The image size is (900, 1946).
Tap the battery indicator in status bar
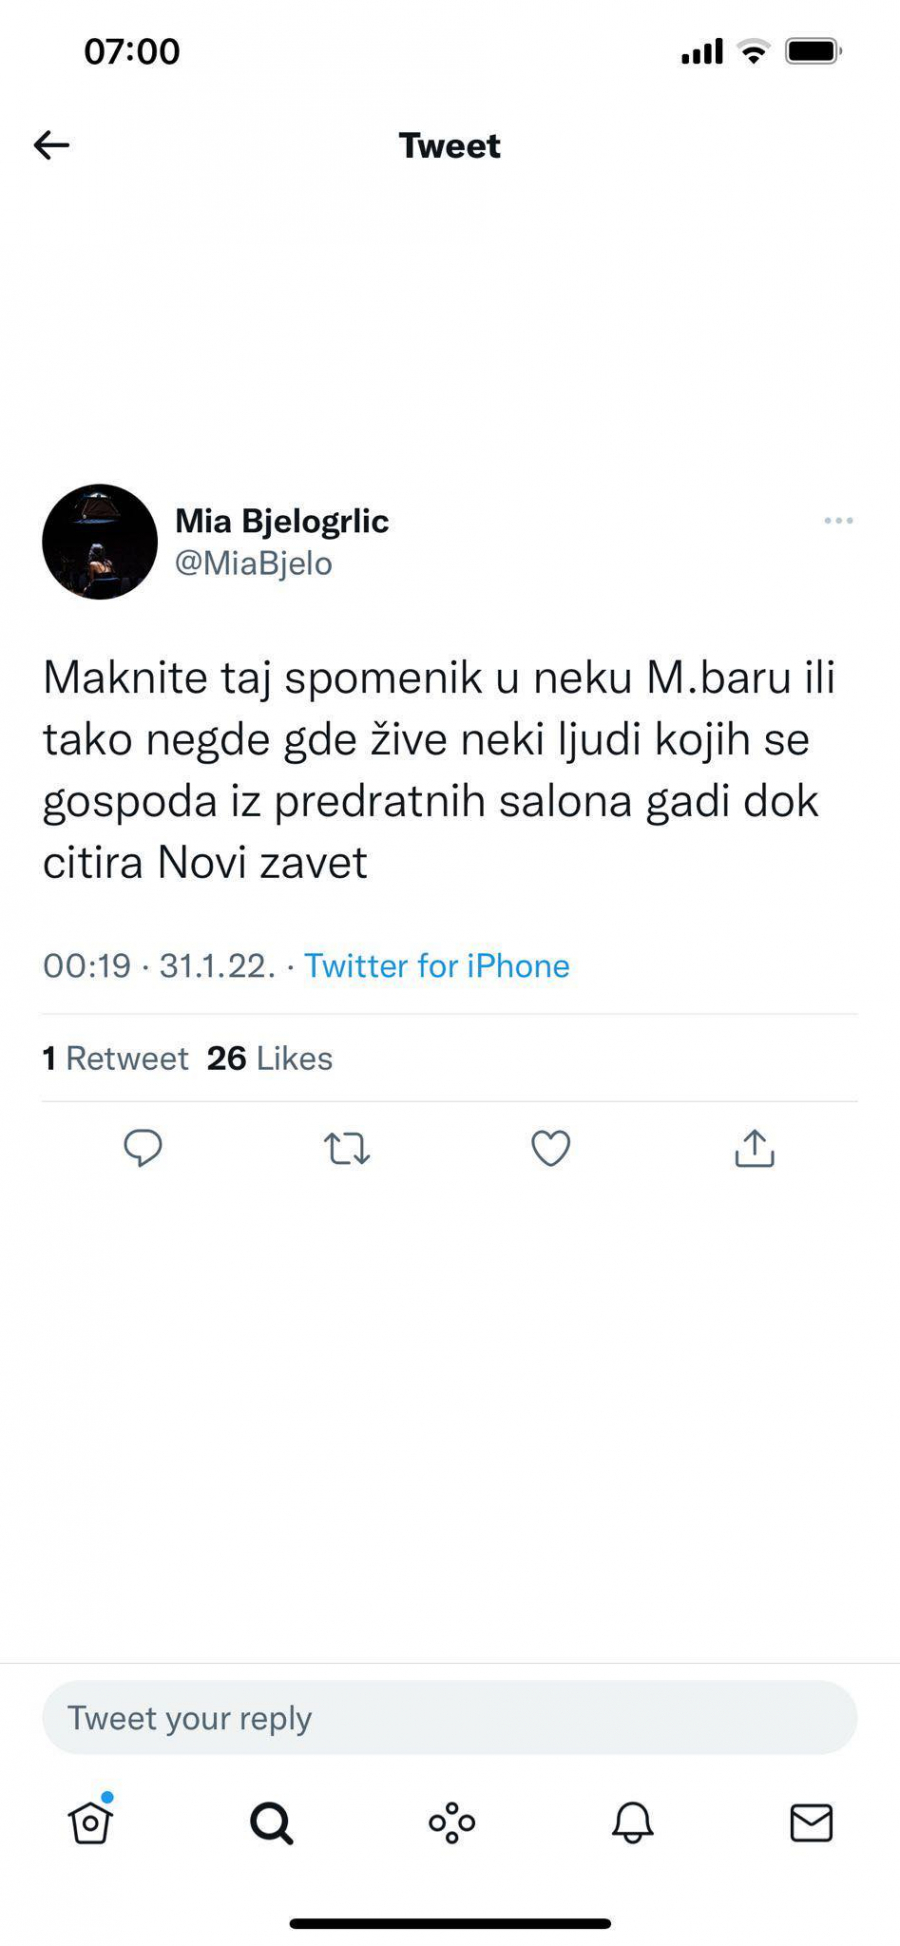pos(812,48)
